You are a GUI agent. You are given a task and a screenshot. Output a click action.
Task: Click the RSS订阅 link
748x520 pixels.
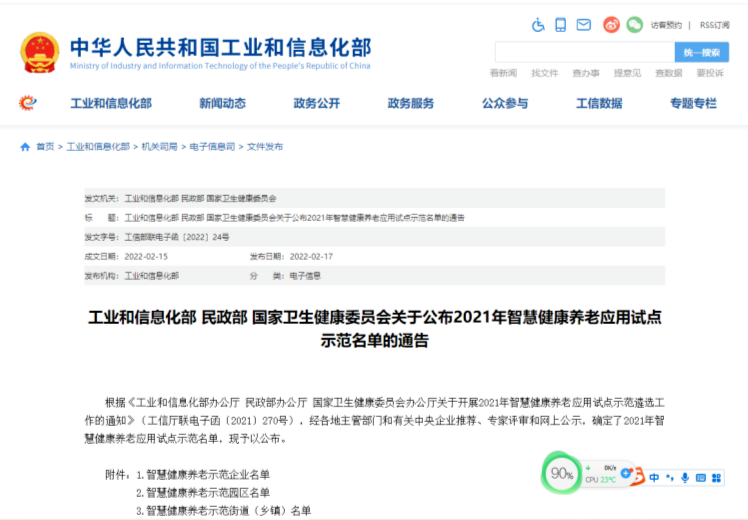714,25
